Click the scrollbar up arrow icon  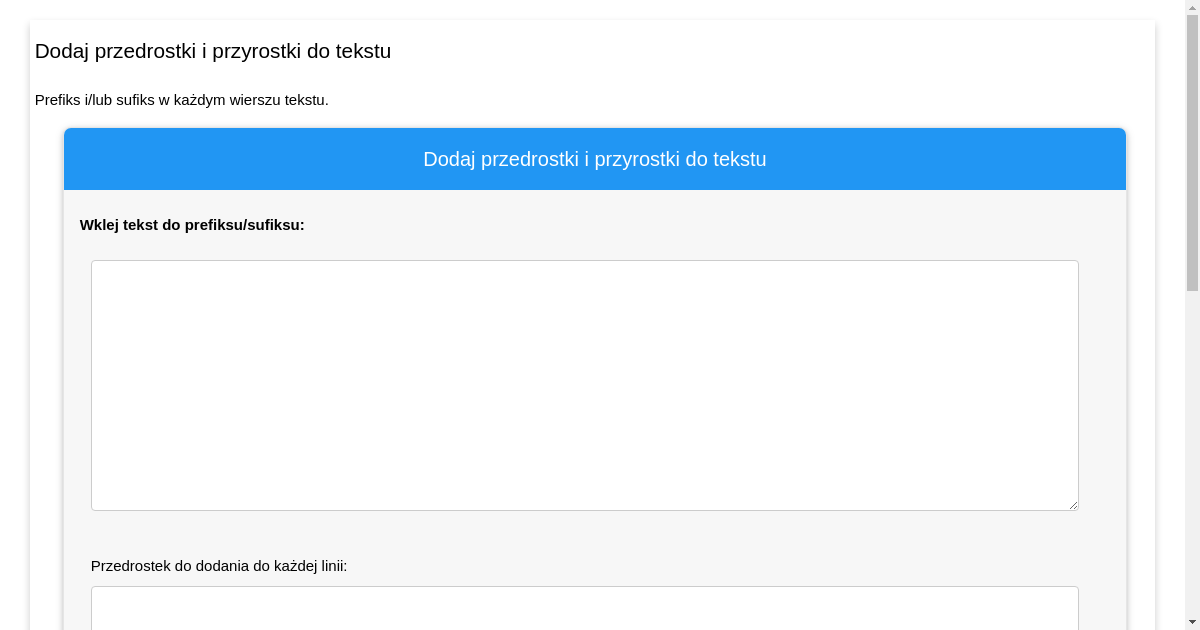coord(1191,7)
